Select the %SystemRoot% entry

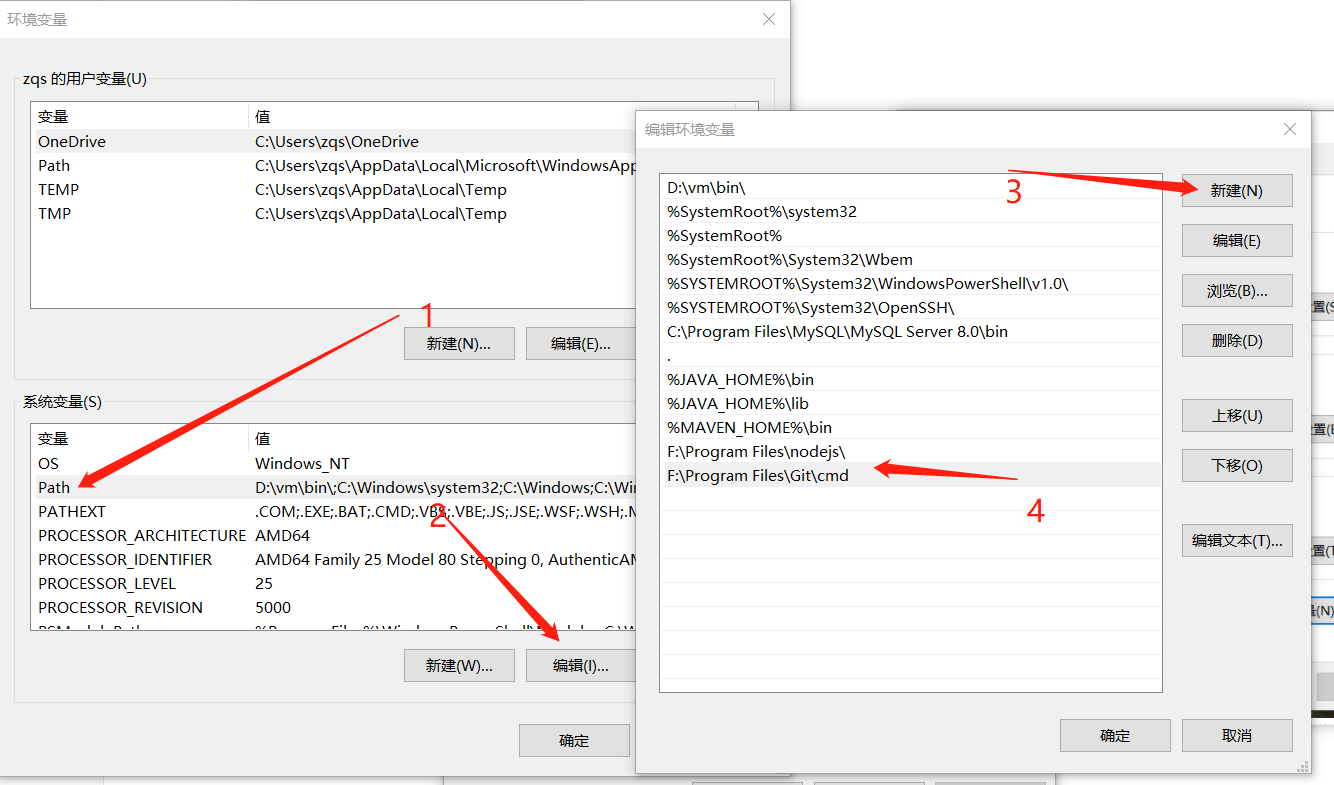tap(911, 235)
